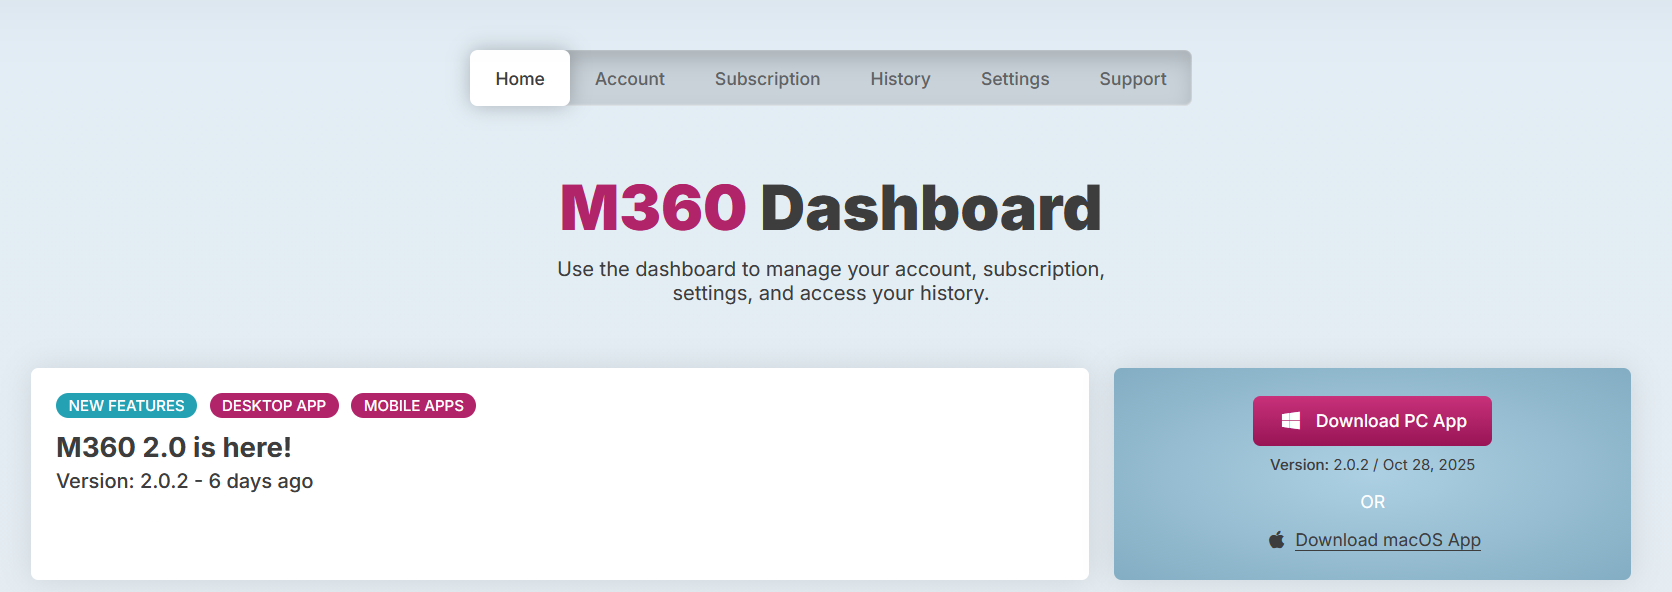Click the dashboard description subtitle text
The height and width of the screenshot is (592, 1672).
[830, 281]
